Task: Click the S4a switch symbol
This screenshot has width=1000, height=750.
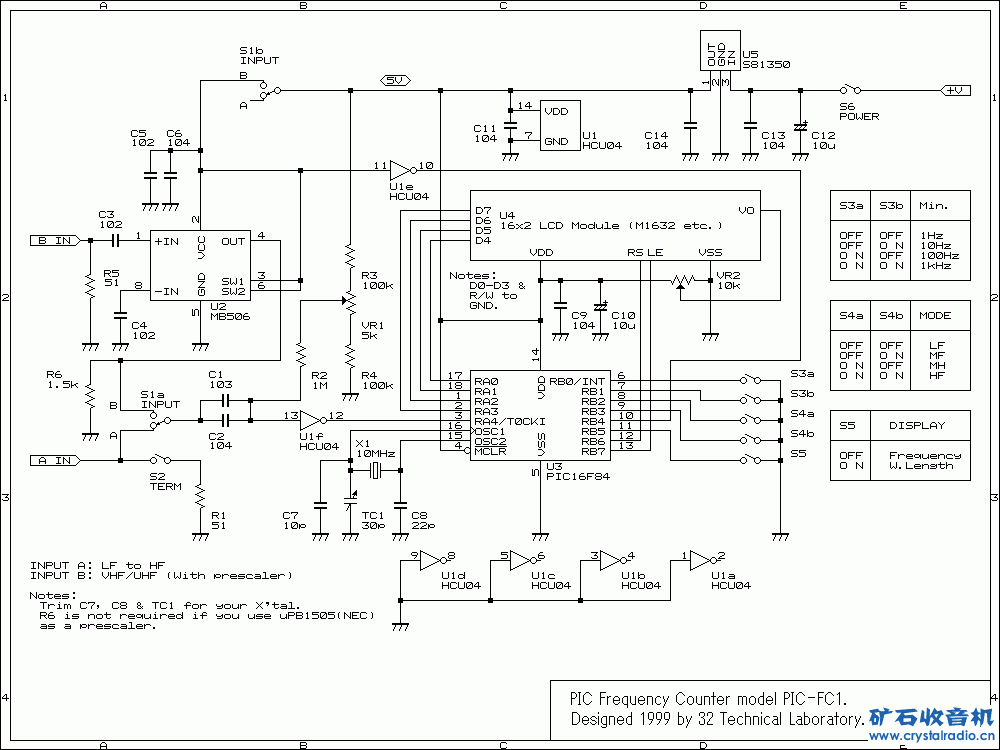Action: tap(750, 420)
